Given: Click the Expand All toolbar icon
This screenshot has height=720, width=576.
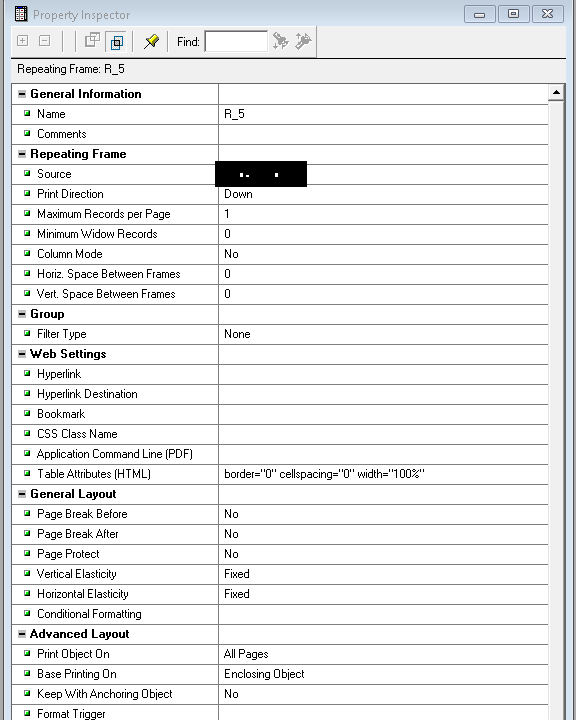Looking at the screenshot, I should 23,41.
